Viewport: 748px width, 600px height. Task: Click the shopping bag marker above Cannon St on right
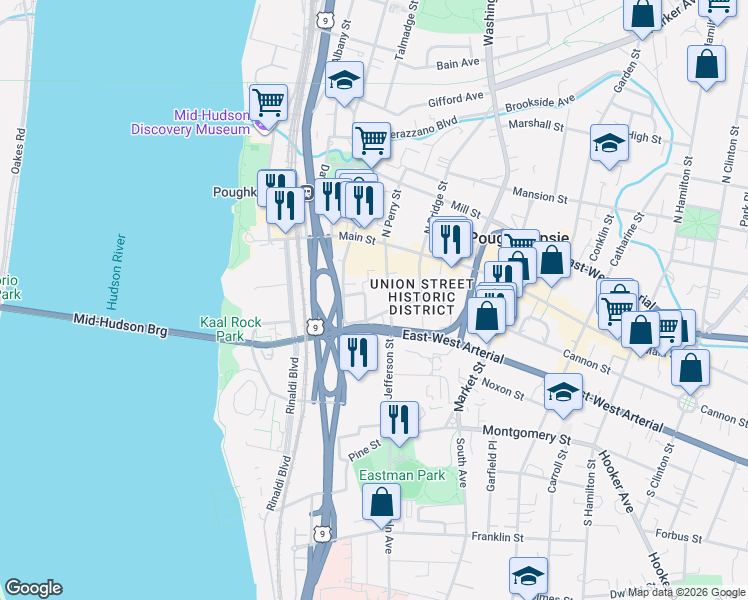tap(690, 369)
